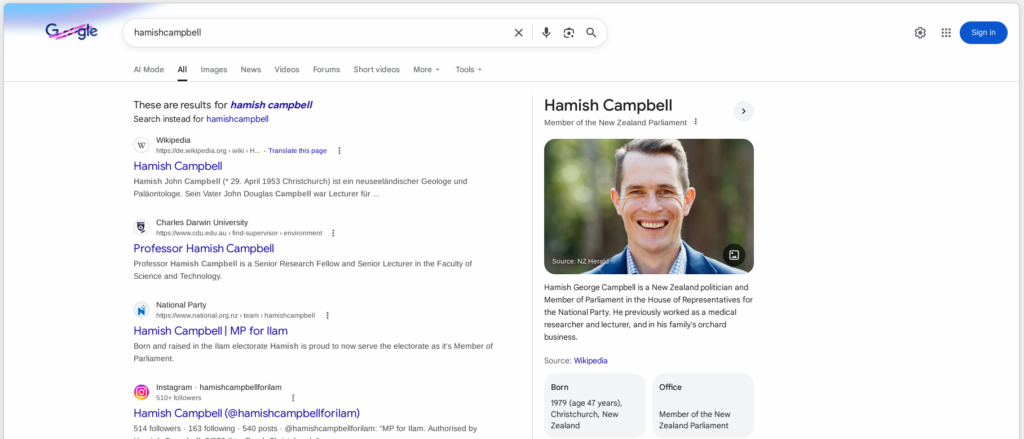Switch to the News tab
Screen dimensions: 1024x439
(x=251, y=70)
